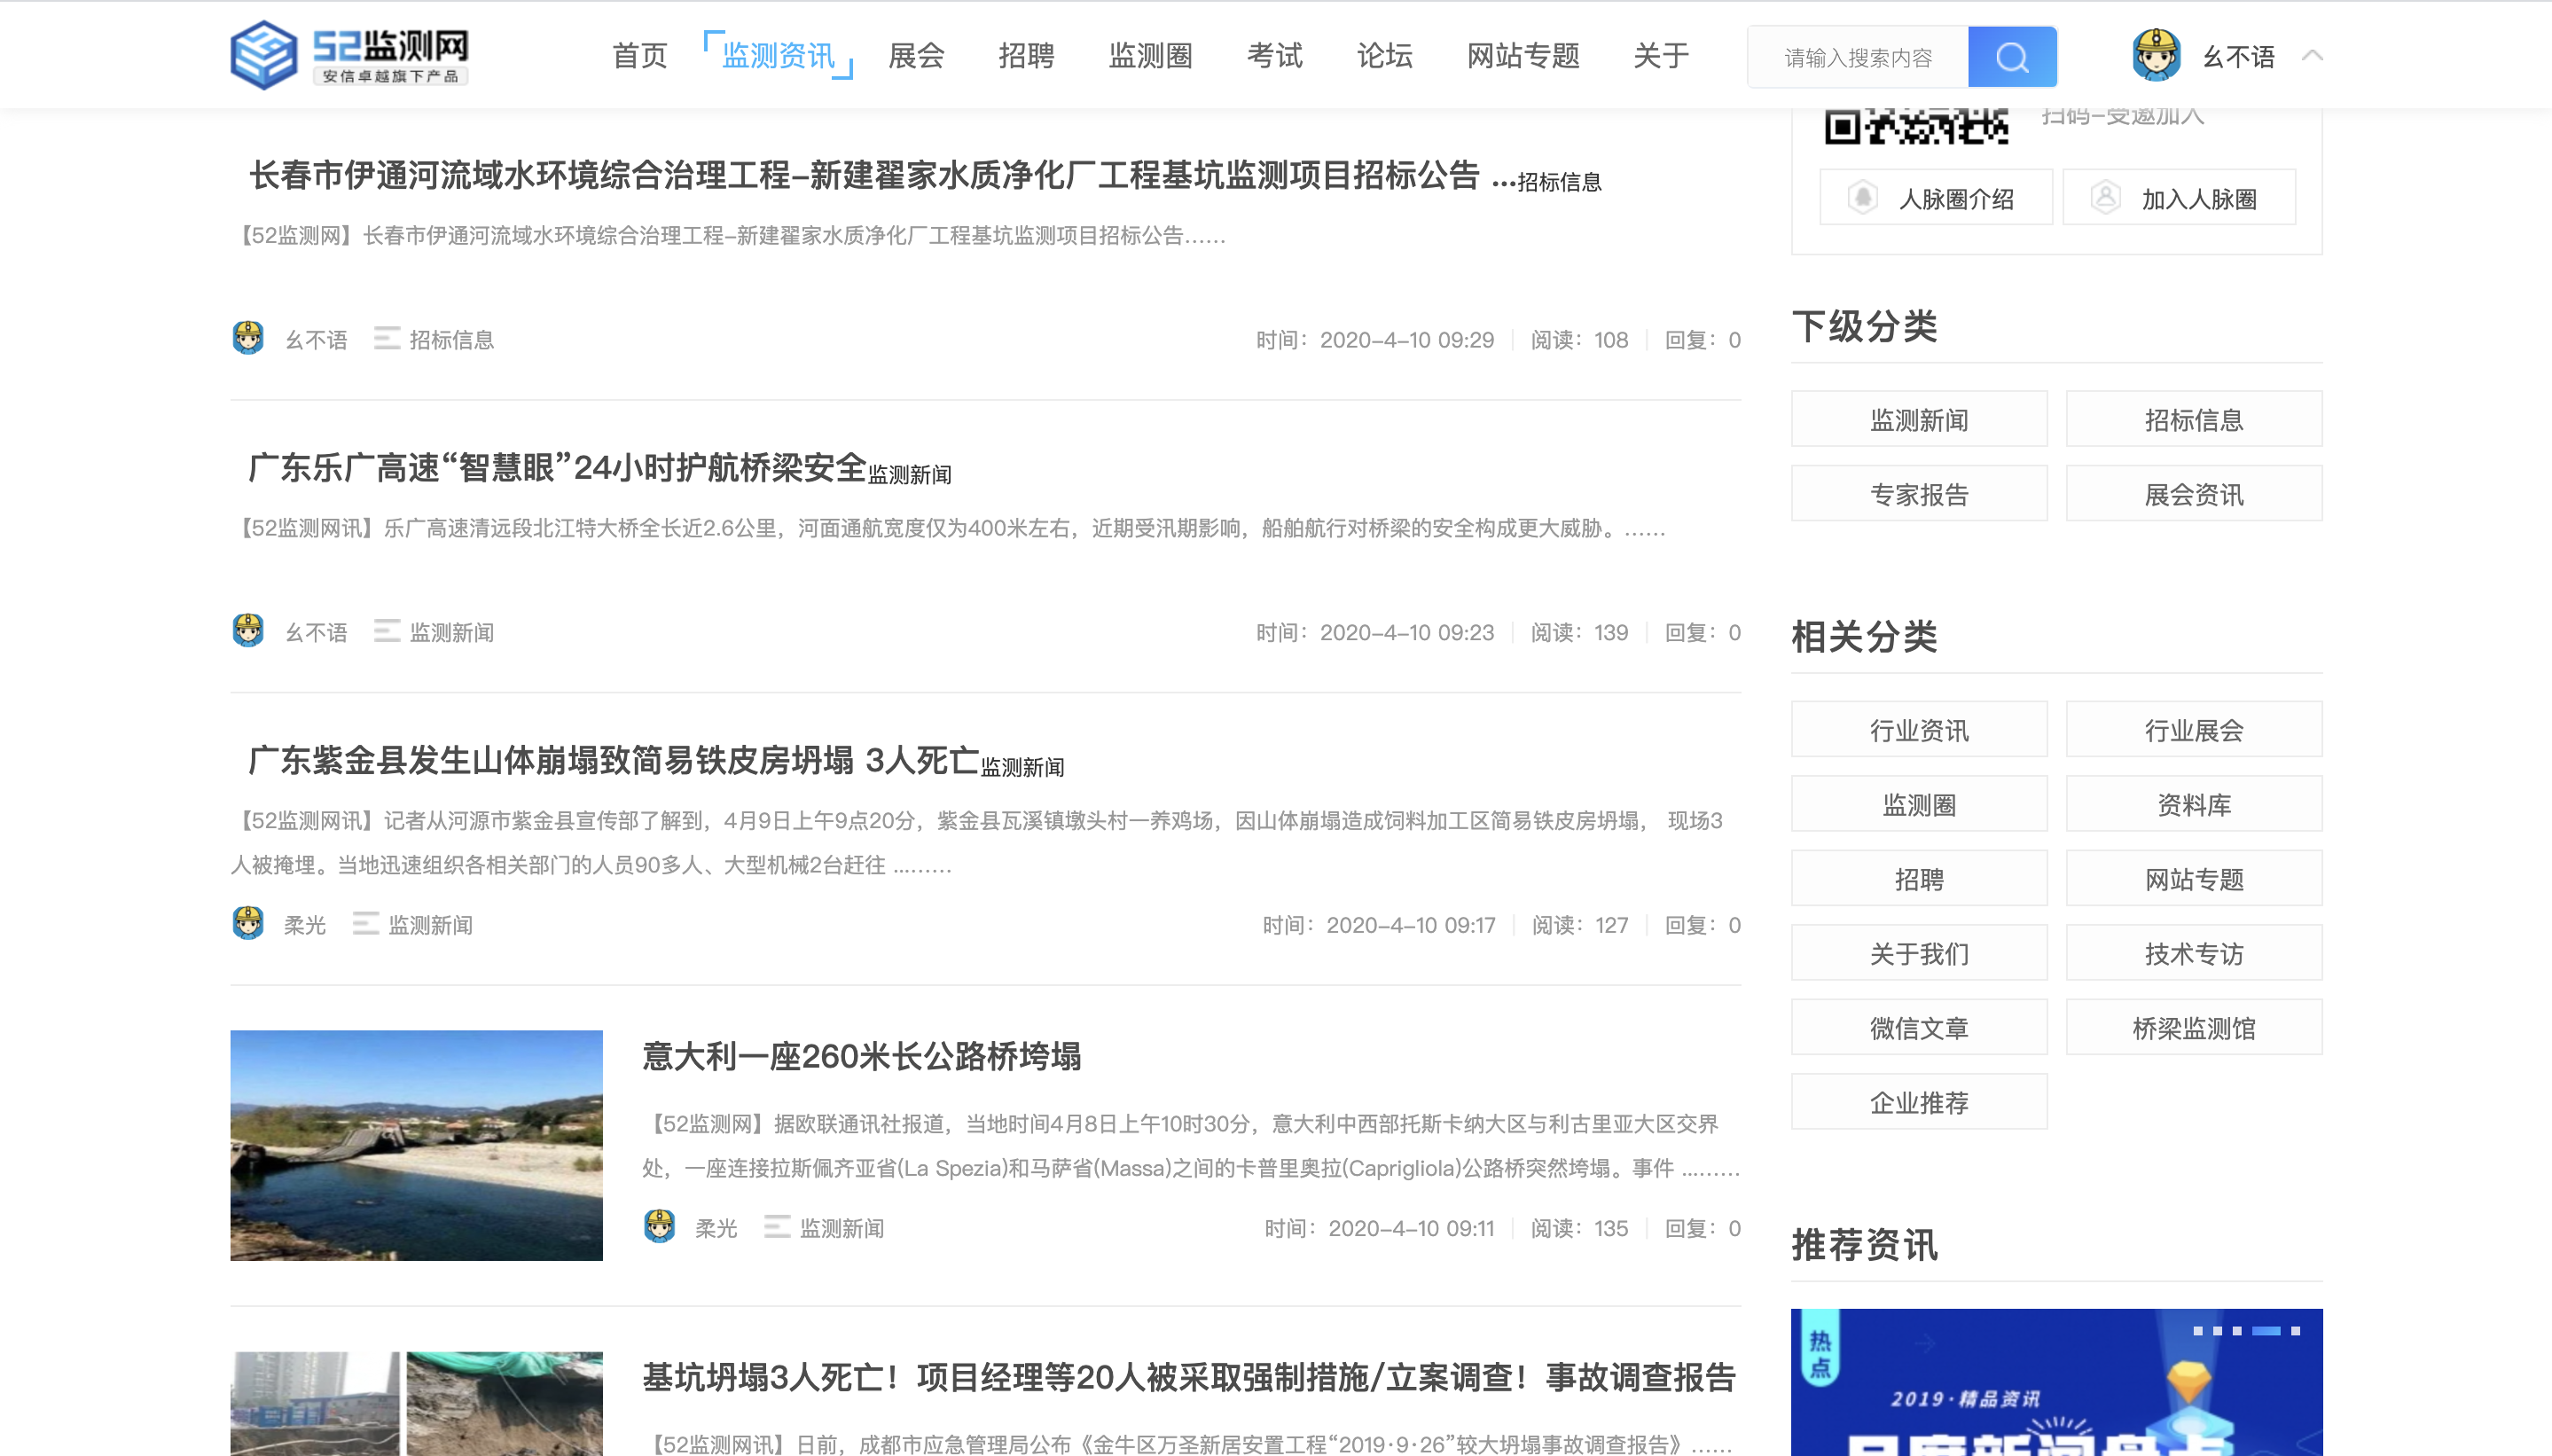
Task: Open 技术专访 related category
Action: 2194,953
